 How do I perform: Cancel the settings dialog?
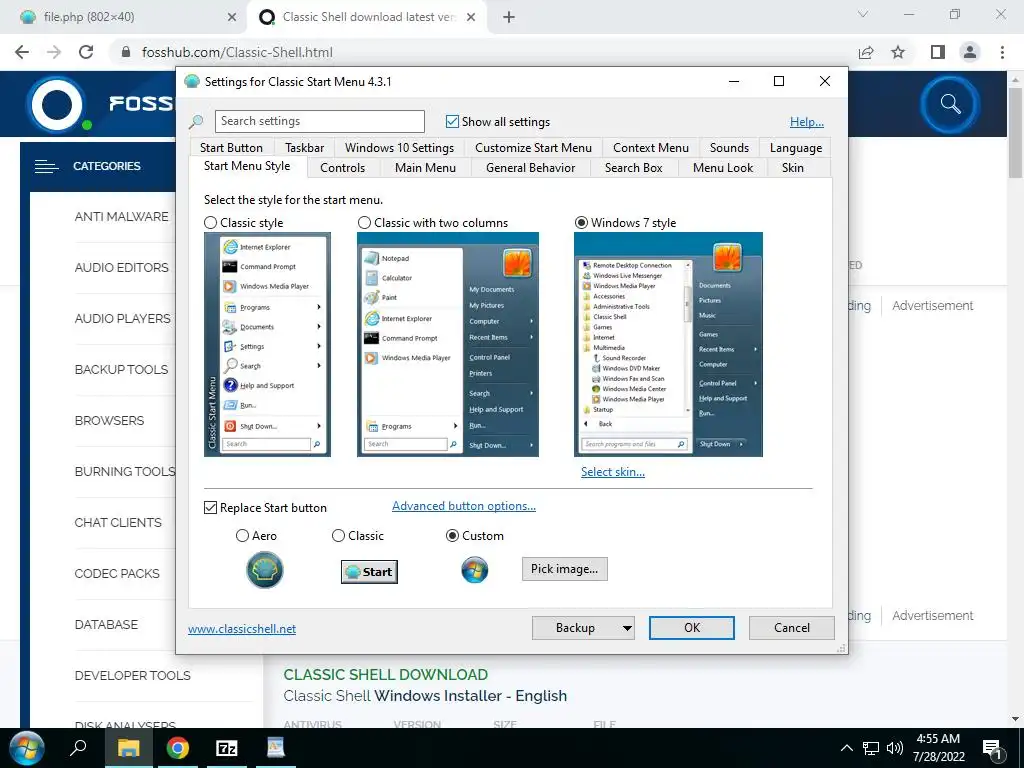point(792,628)
